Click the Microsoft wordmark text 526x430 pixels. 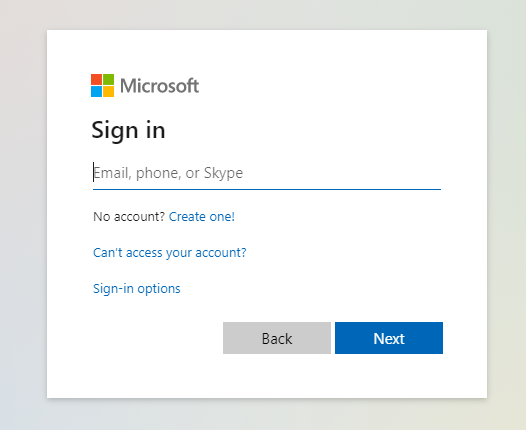tap(159, 86)
